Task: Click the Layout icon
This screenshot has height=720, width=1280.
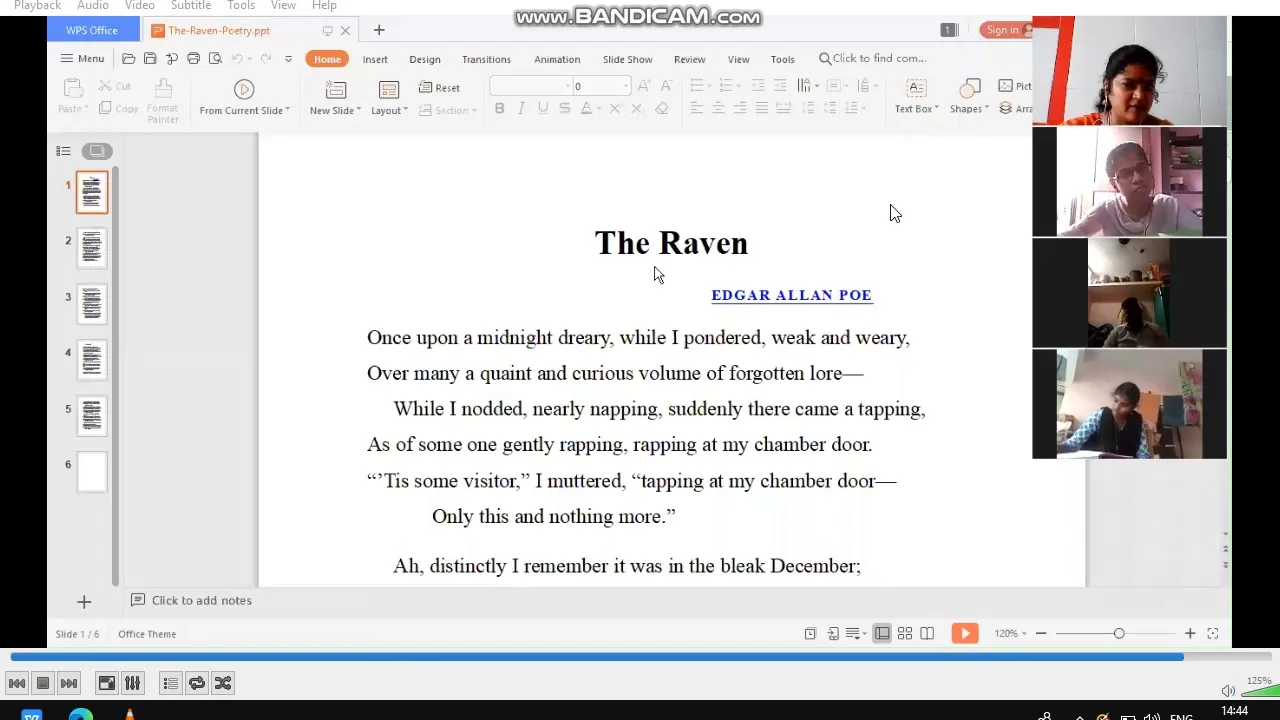Action: point(388,90)
